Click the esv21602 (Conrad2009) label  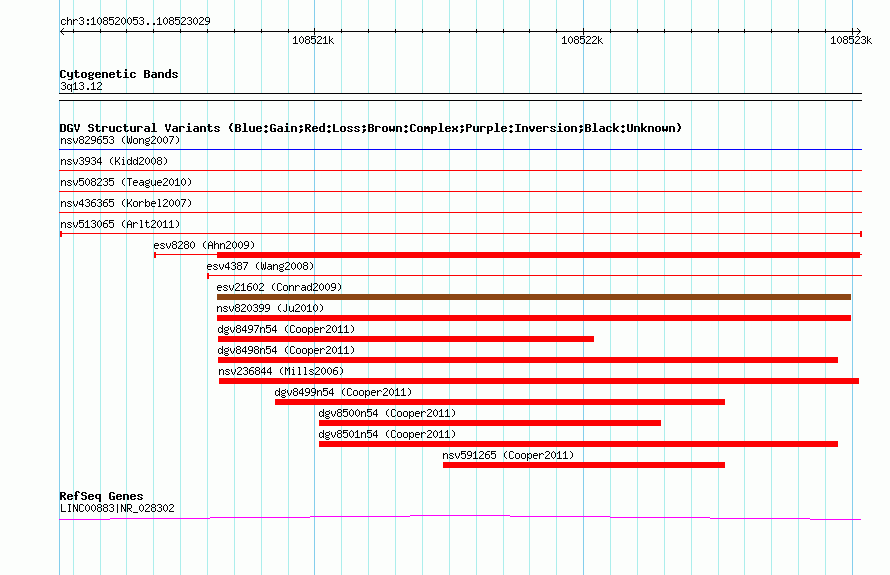[279, 287]
